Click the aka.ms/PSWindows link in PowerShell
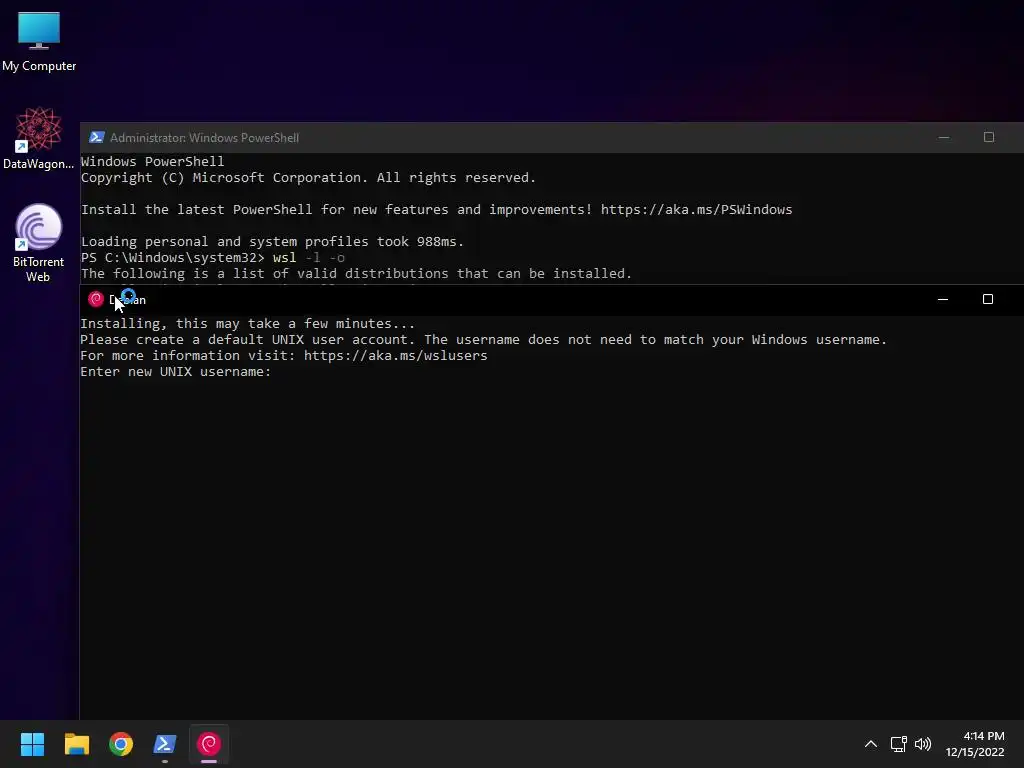This screenshot has width=1024, height=768. [696, 210]
